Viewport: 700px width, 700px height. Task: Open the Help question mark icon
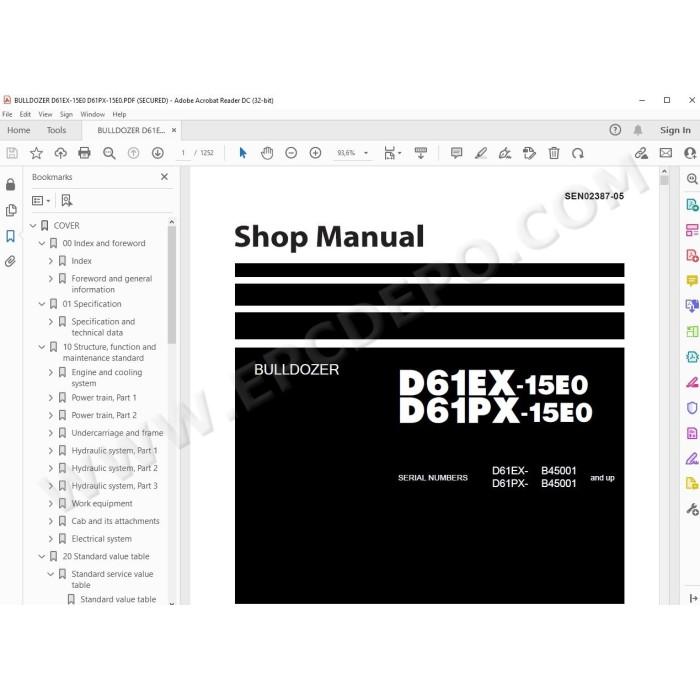(615, 130)
